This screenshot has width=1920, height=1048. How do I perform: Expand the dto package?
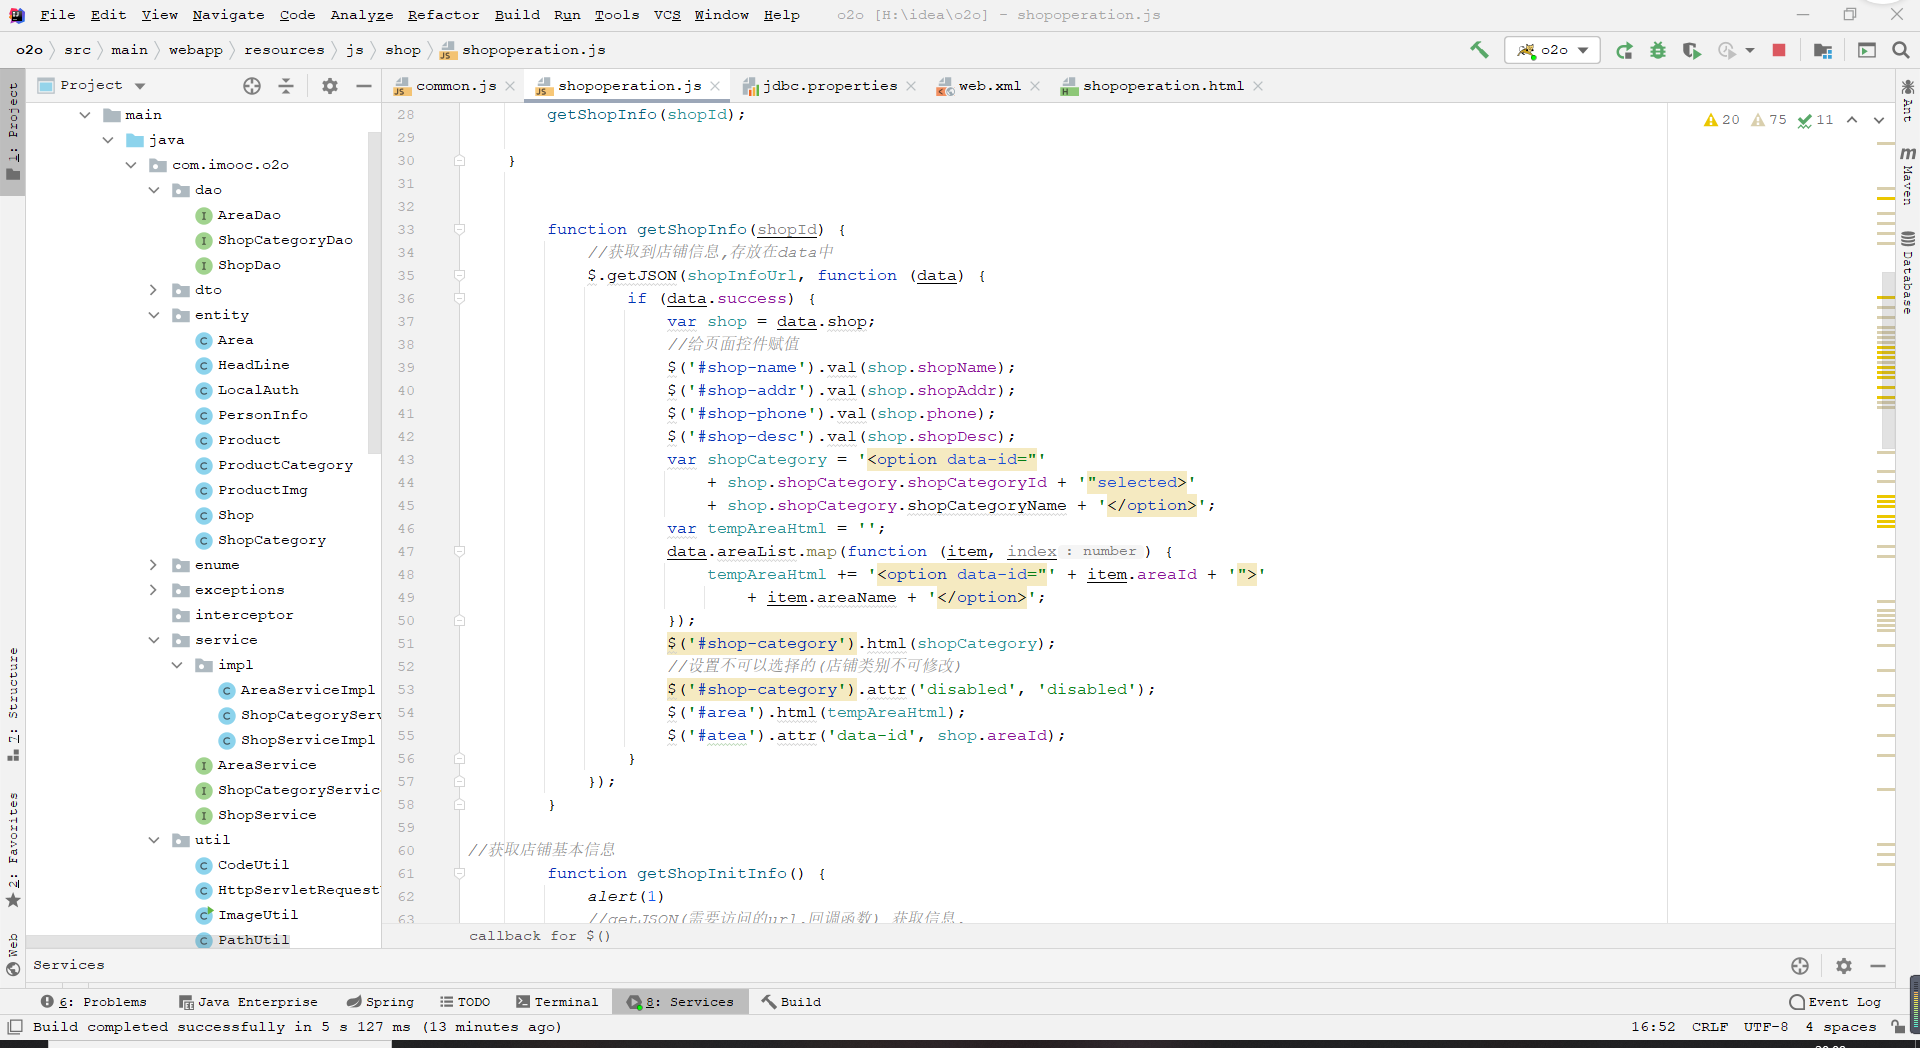pos(154,290)
